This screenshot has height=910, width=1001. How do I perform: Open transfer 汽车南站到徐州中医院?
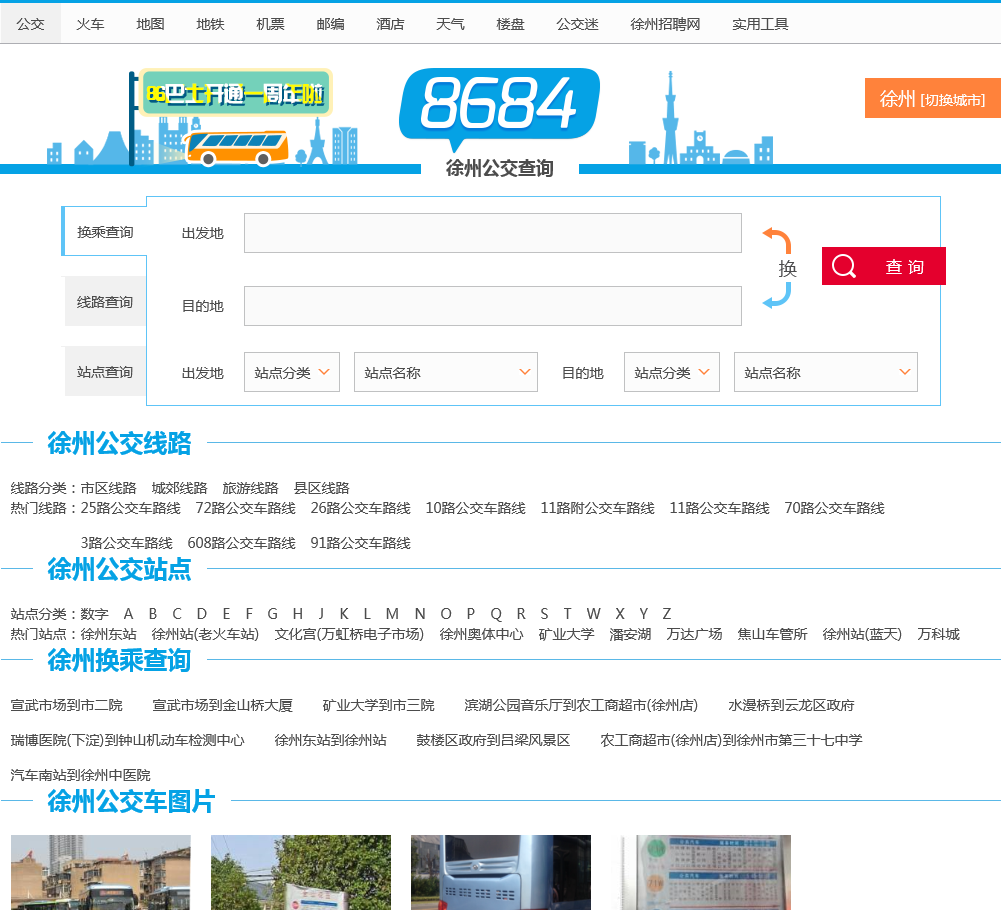(x=80, y=776)
